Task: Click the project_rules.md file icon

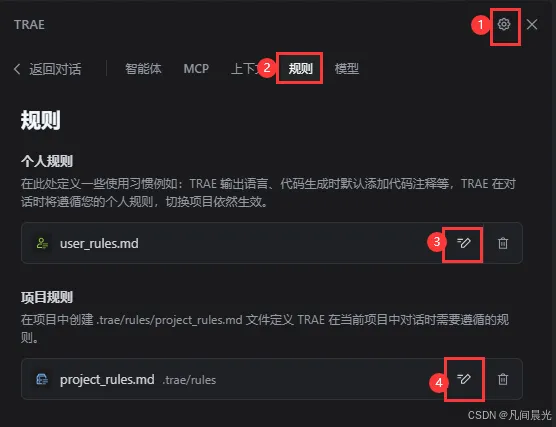Action: (x=42, y=379)
